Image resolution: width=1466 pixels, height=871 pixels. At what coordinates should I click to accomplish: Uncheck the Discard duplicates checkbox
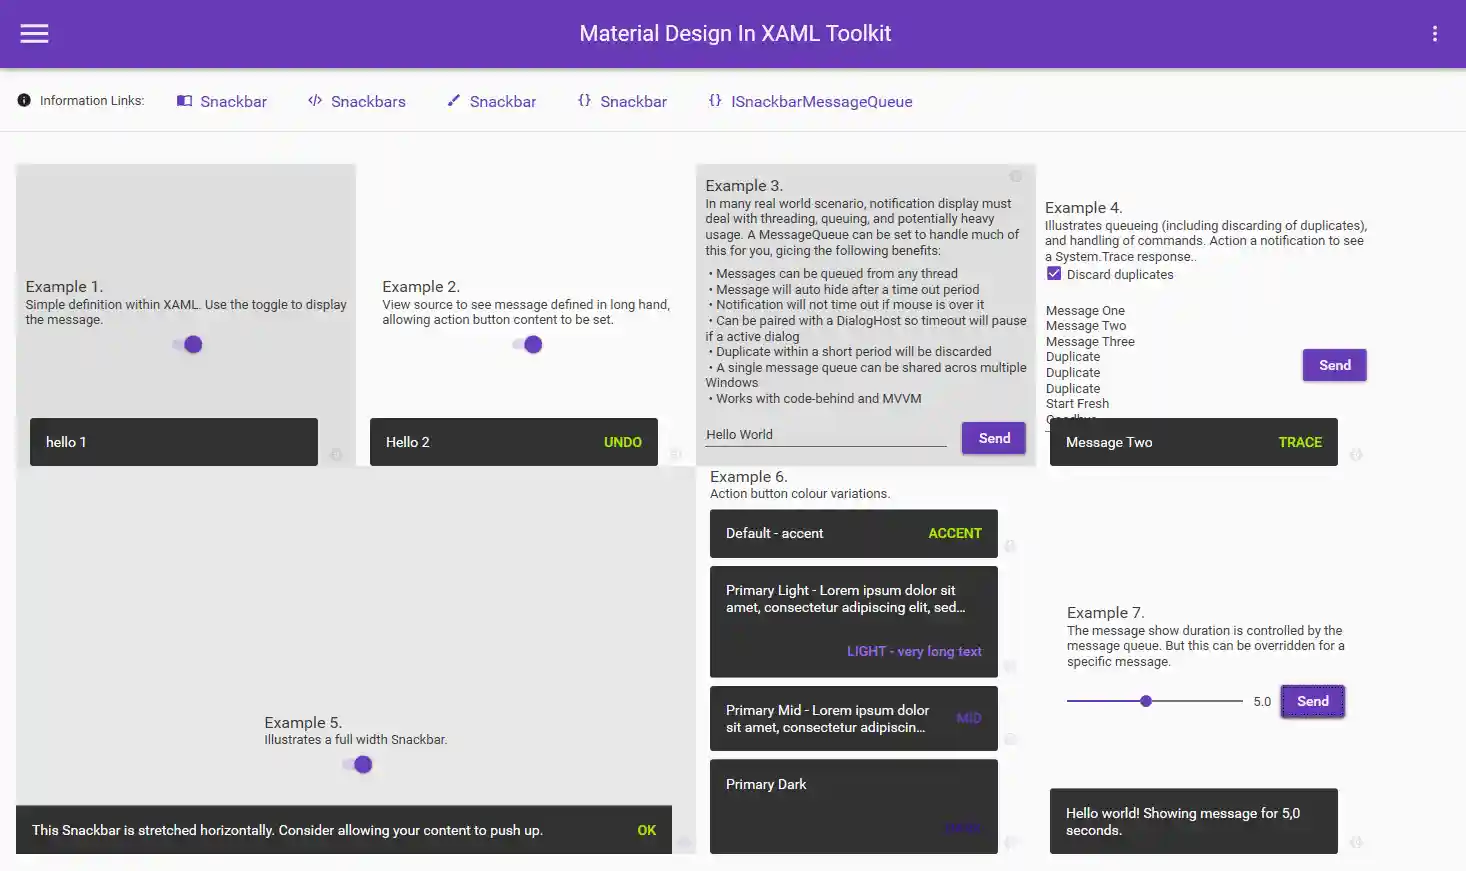pos(1054,274)
